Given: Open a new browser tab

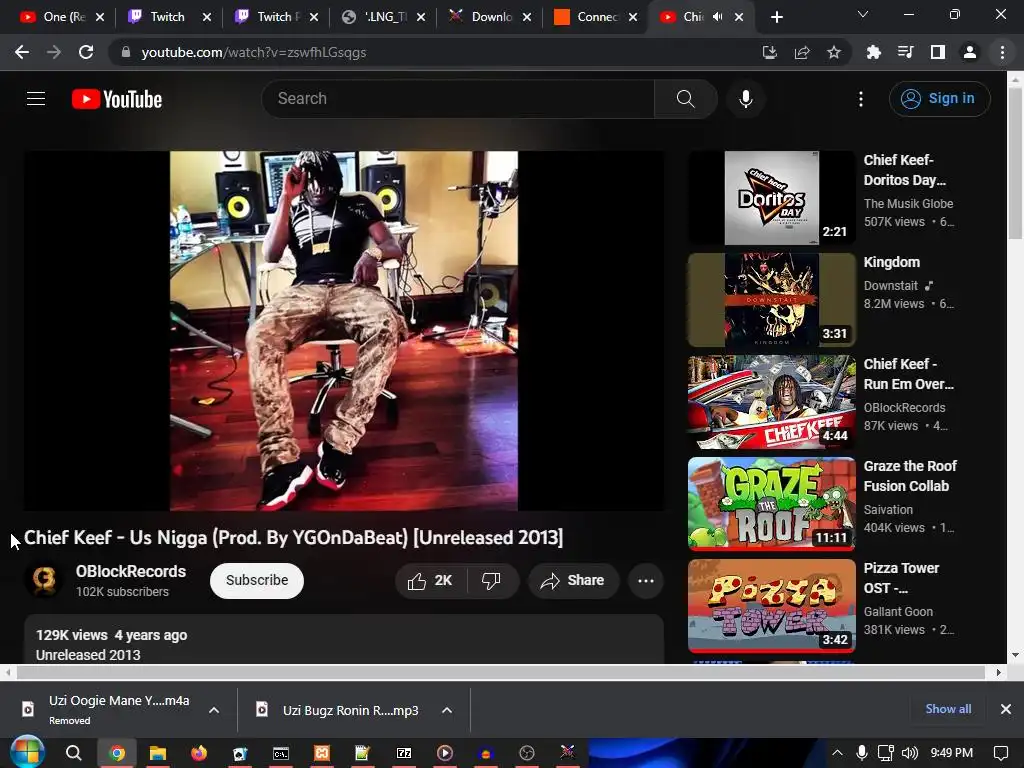Looking at the screenshot, I should coord(776,17).
